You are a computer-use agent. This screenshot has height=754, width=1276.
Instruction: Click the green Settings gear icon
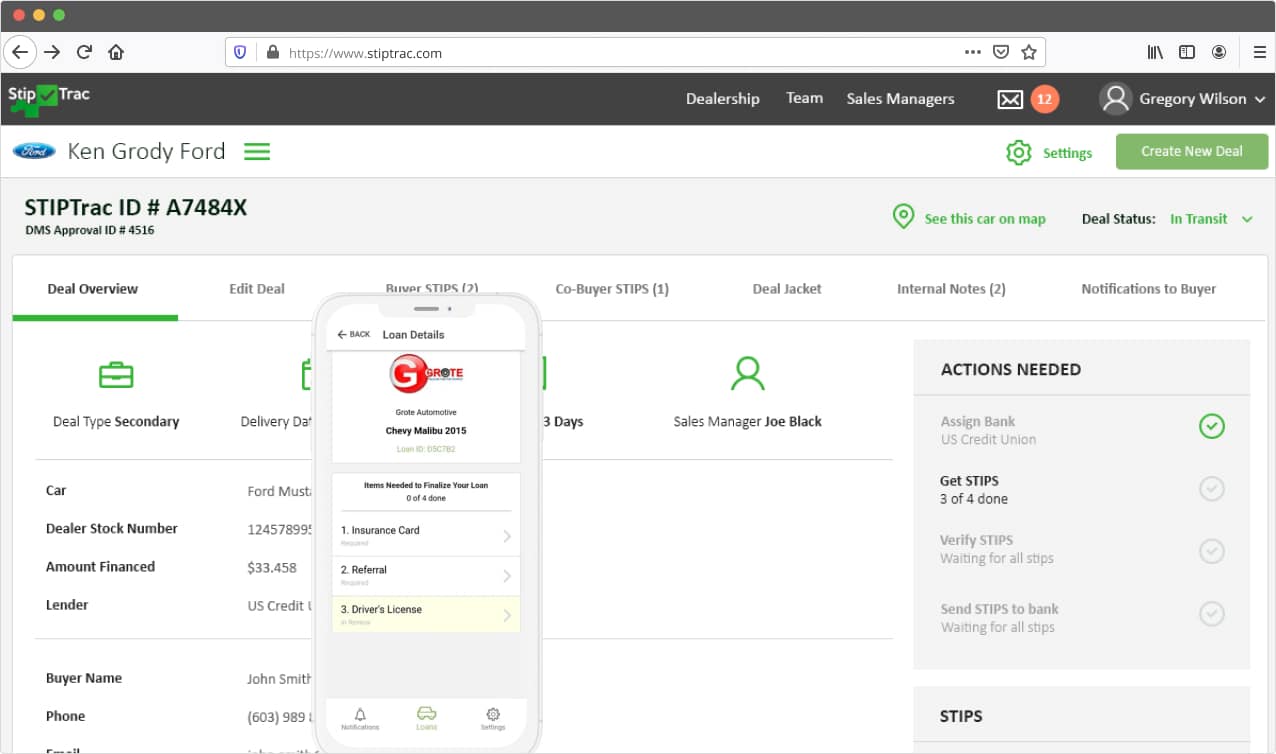1018,152
